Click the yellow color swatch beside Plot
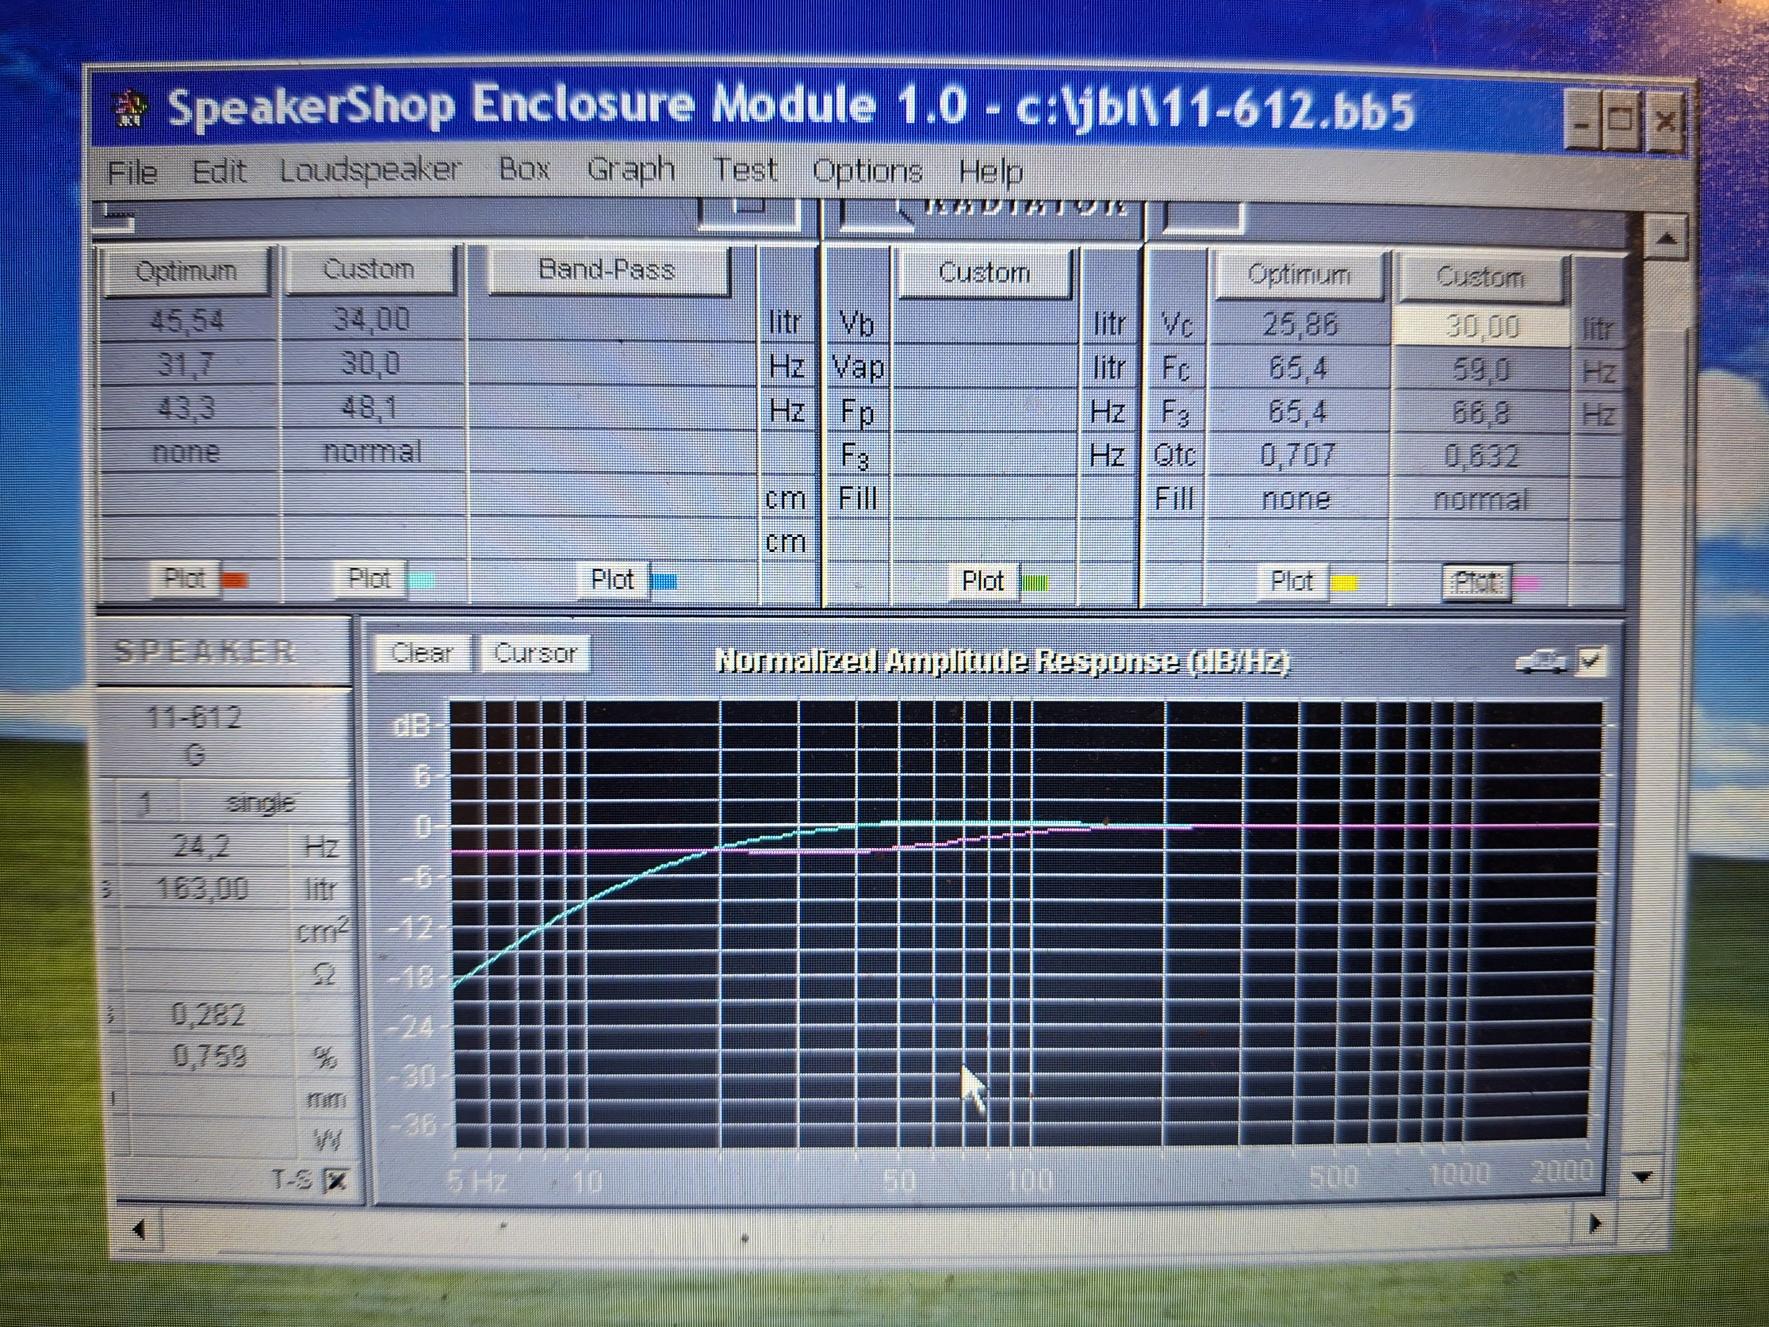This screenshot has width=1769, height=1327. (x=1344, y=582)
